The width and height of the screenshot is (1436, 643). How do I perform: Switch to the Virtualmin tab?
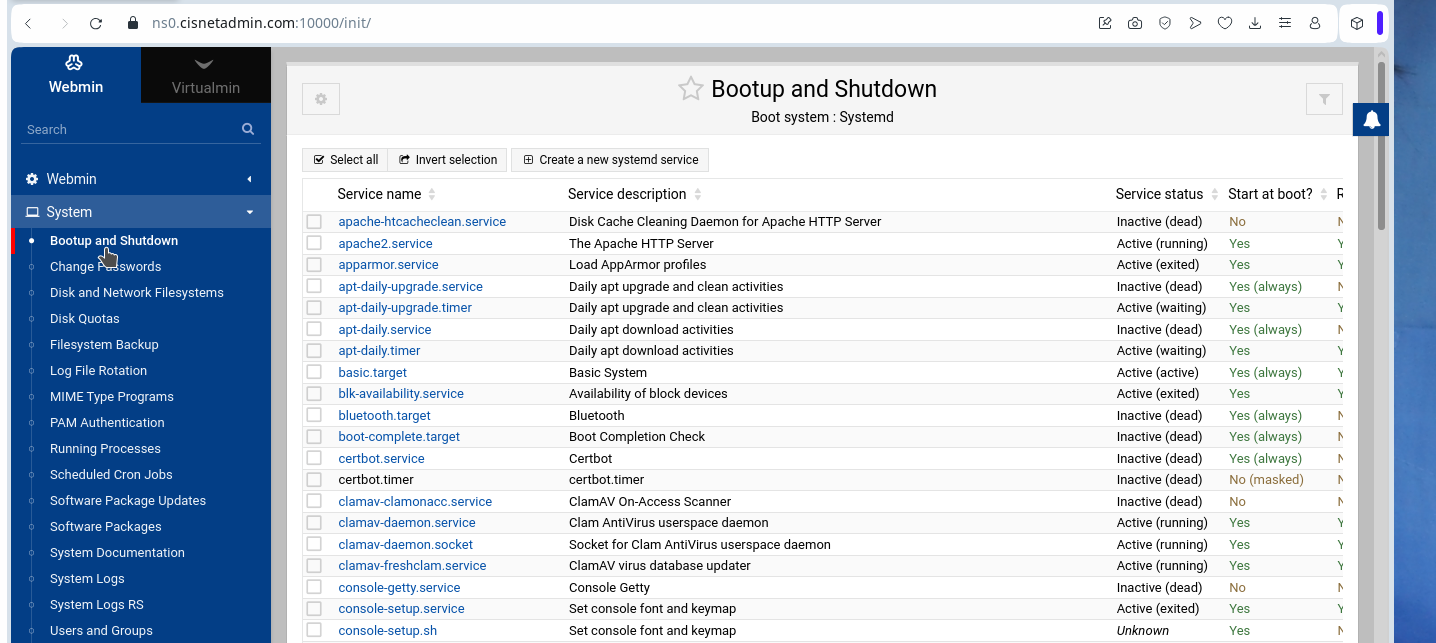(x=206, y=75)
